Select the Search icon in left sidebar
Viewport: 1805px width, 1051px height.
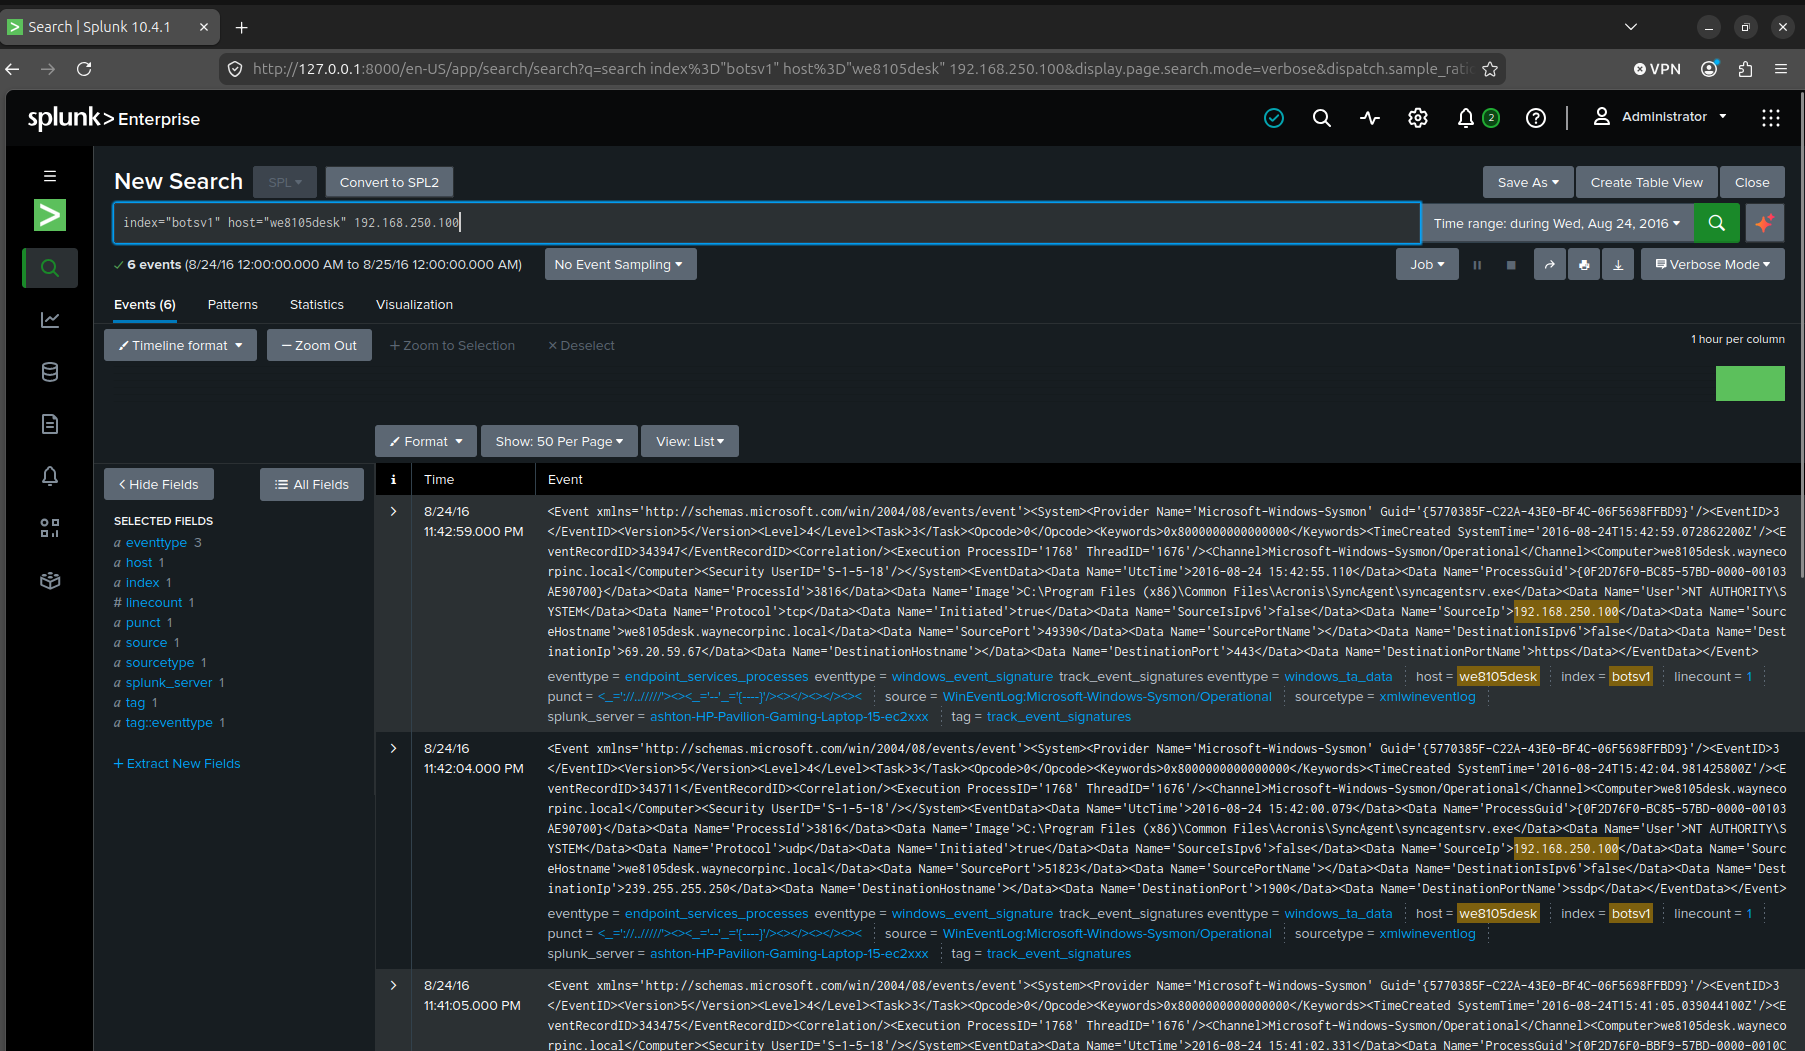click(x=50, y=268)
